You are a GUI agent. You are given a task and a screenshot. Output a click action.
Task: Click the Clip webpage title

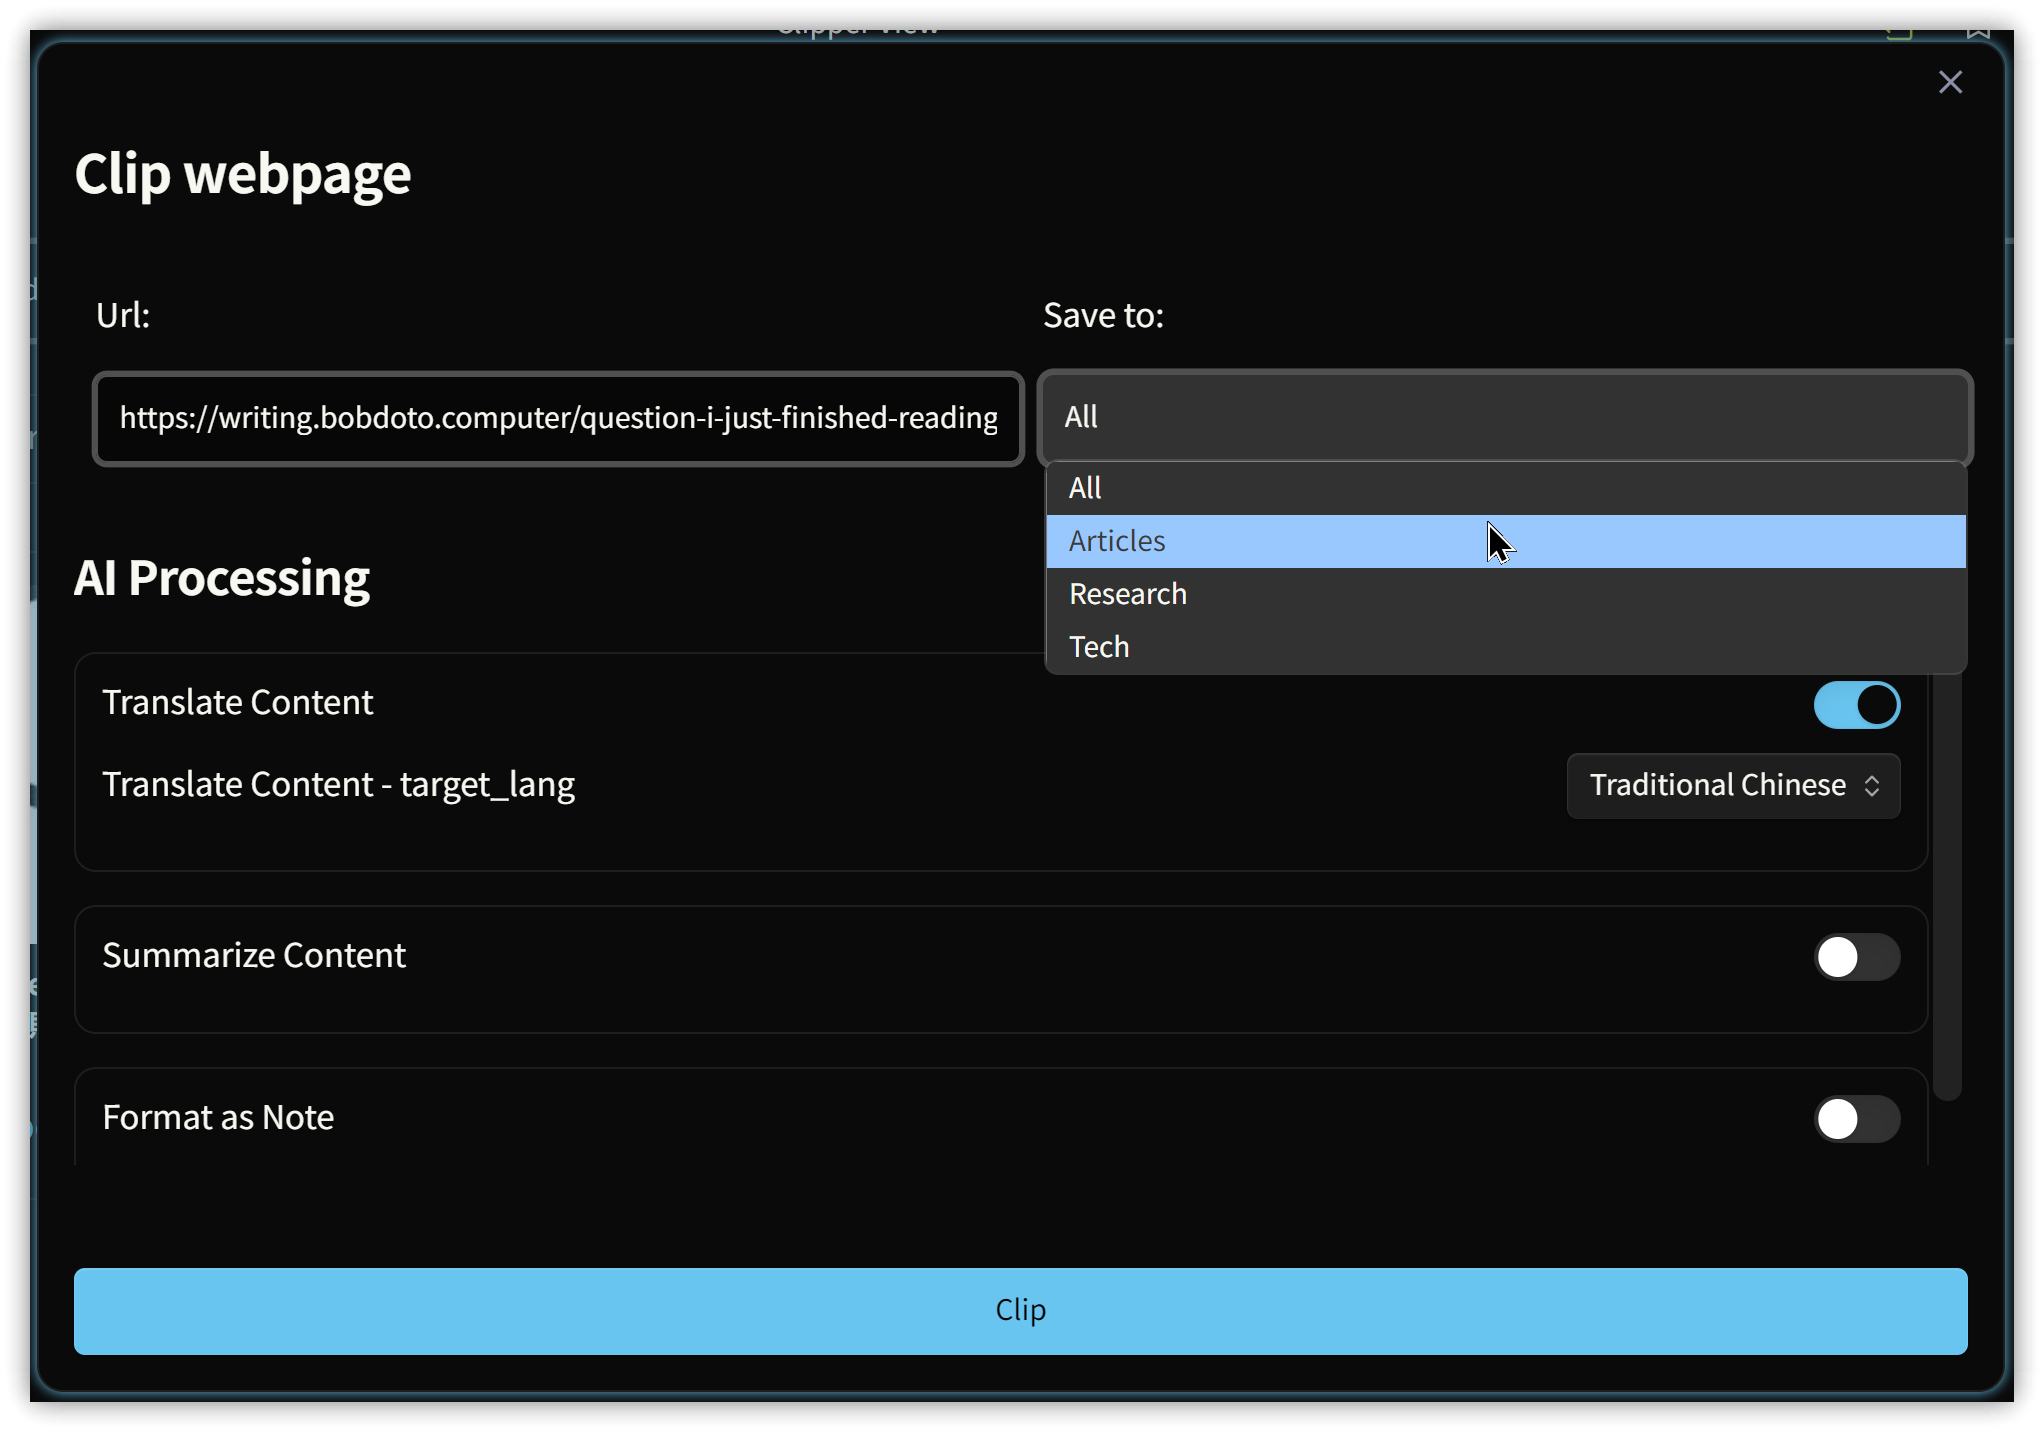pos(243,174)
